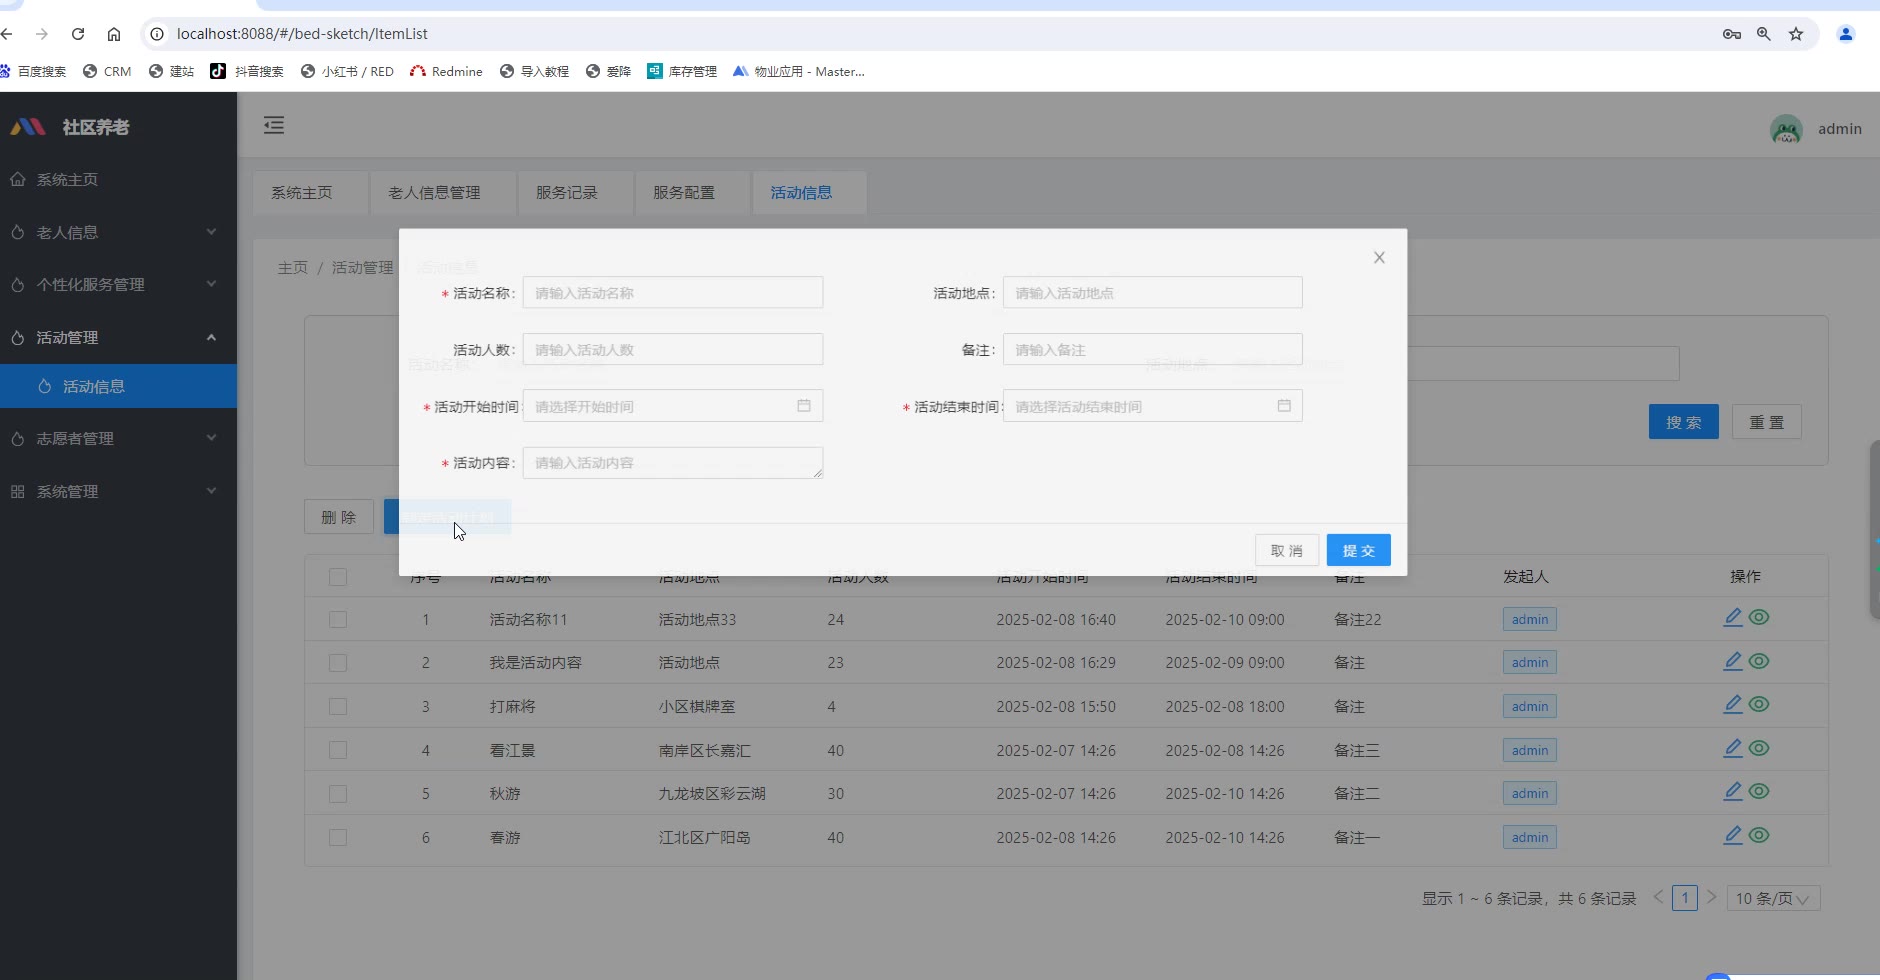This screenshot has width=1880, height=980.
Task: Focus the 活动名称 input field
Action: pyautogui.click(x=673, y=293)
